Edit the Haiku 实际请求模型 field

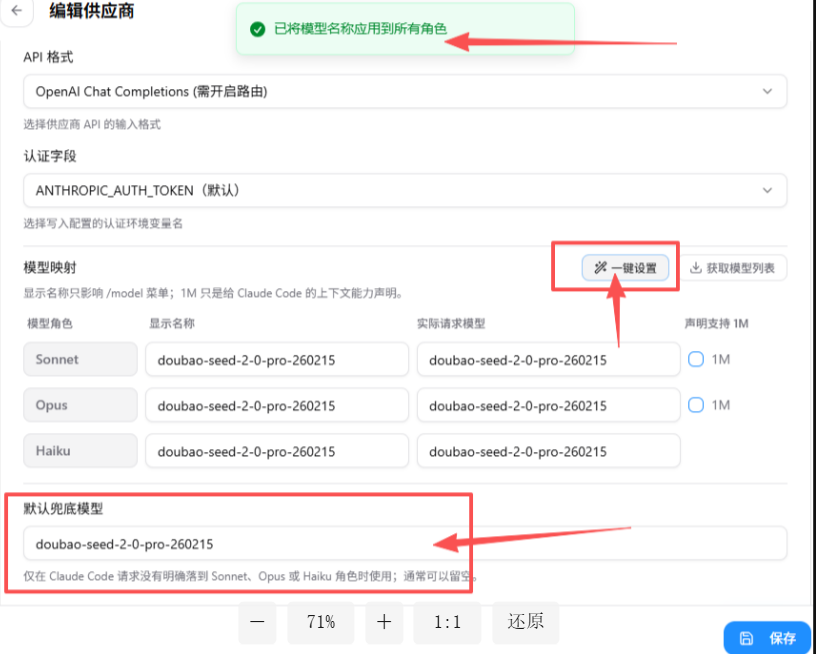tap(549, 451)
